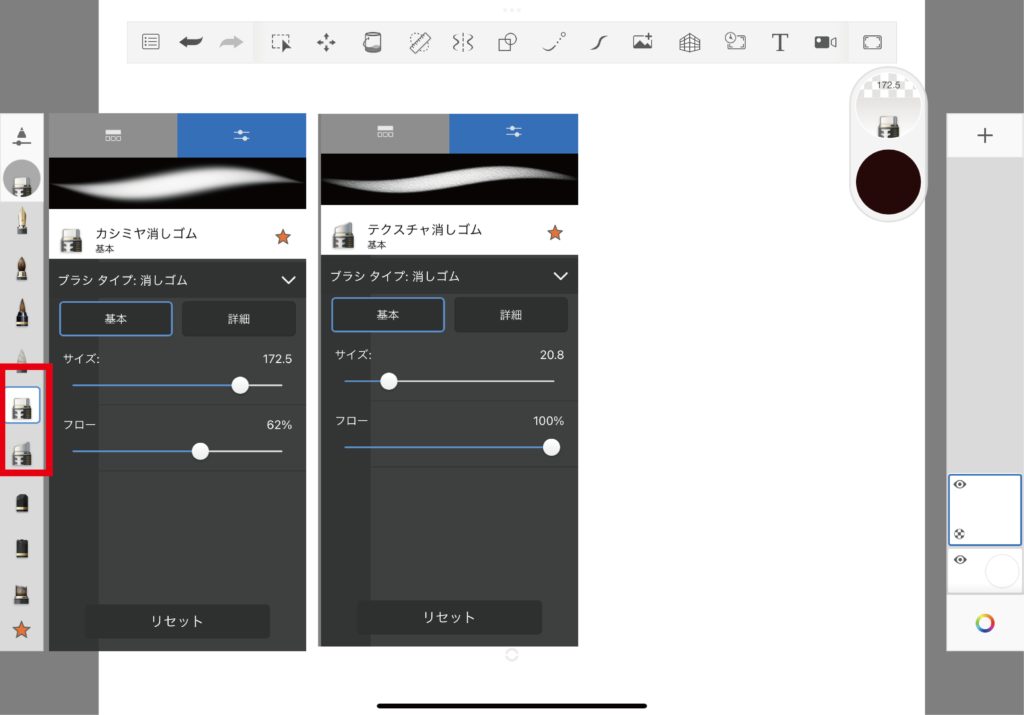1024x715 pixels.
Task: Expand ブラシ タイプ dropdown in テクスチャ panel
Action: (560, 276)
